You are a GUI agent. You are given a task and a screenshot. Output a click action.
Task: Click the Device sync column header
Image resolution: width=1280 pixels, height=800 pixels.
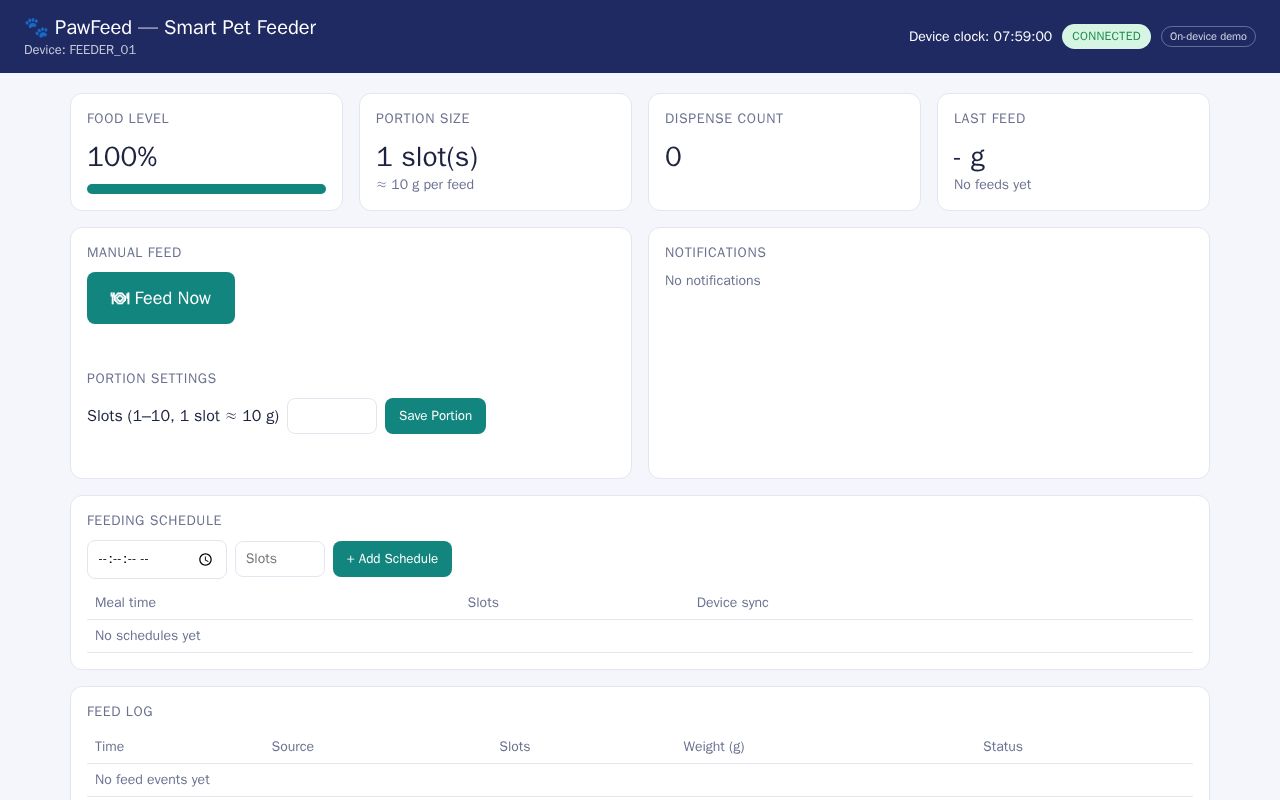733,602
